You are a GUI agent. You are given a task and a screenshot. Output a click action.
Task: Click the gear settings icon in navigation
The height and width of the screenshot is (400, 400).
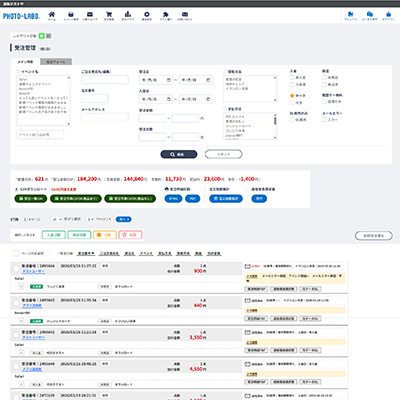point(147,15)
